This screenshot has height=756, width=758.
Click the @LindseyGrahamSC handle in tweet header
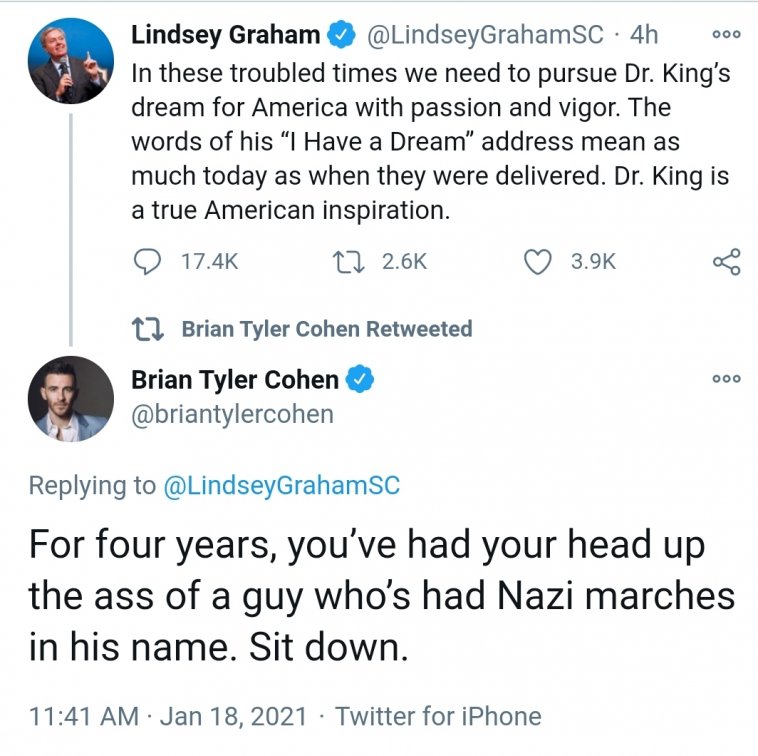tap(487, 35)
